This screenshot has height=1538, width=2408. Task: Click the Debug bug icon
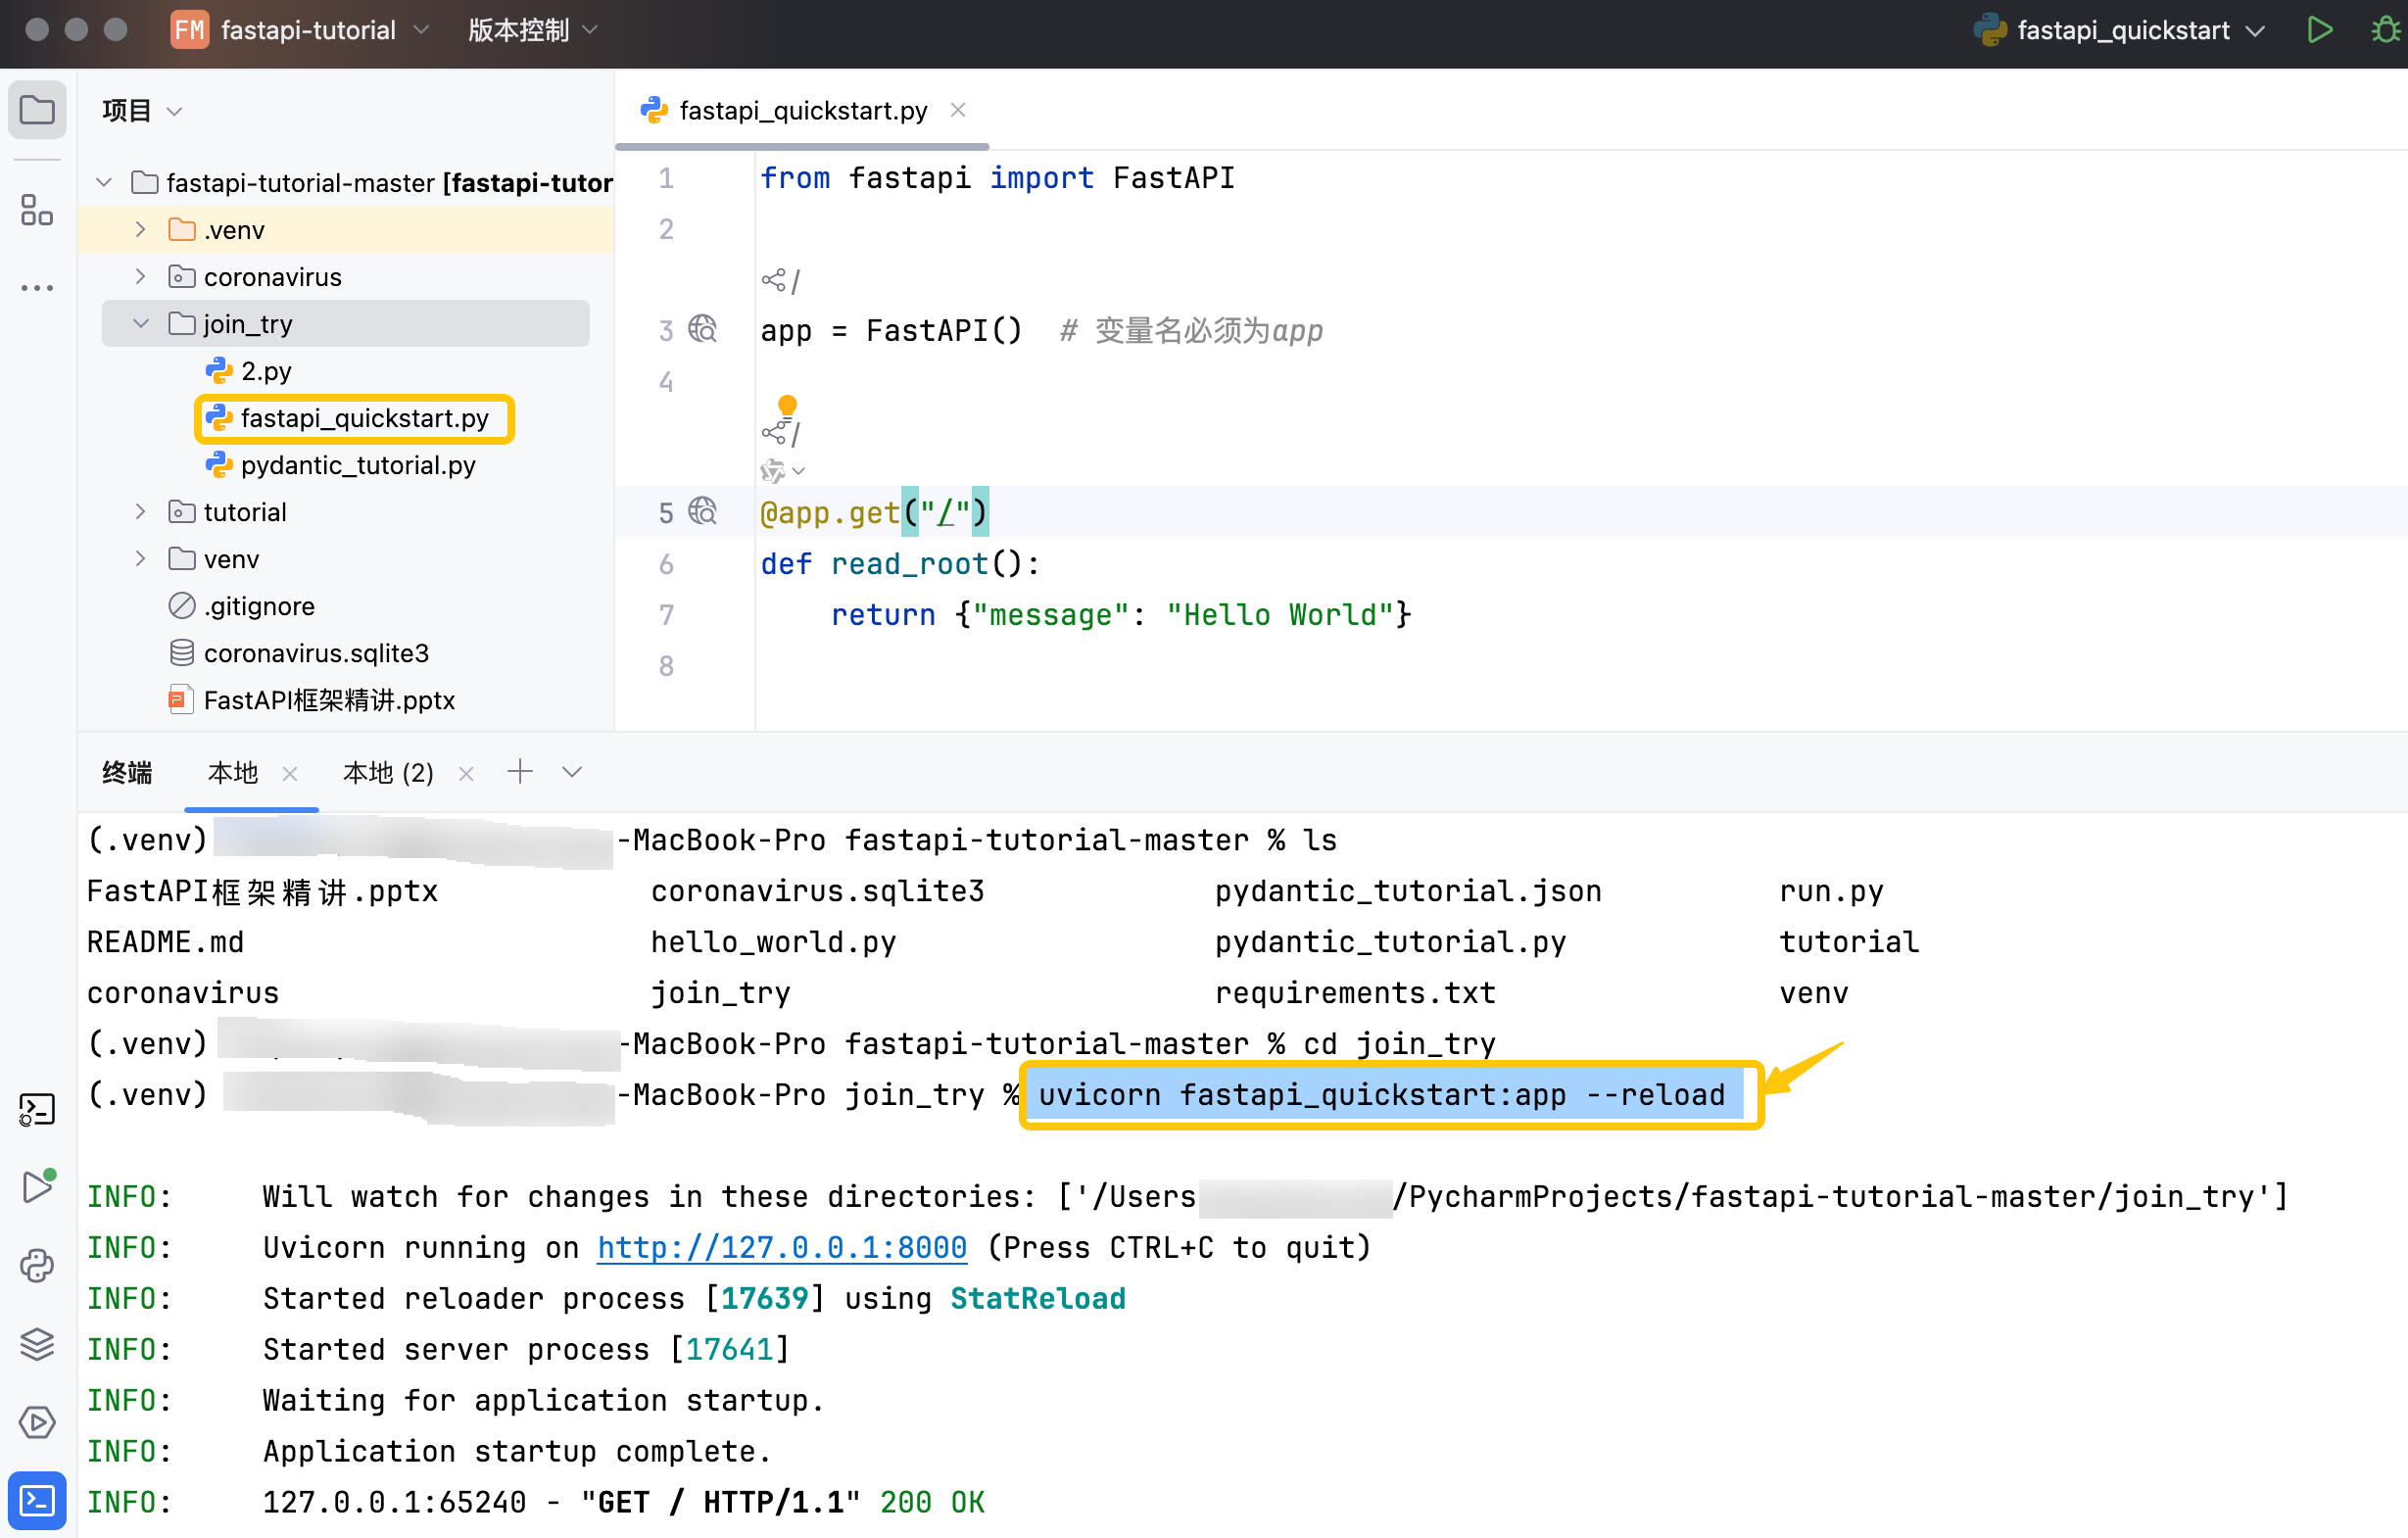pyautogui.click(x=2384, y=30)
